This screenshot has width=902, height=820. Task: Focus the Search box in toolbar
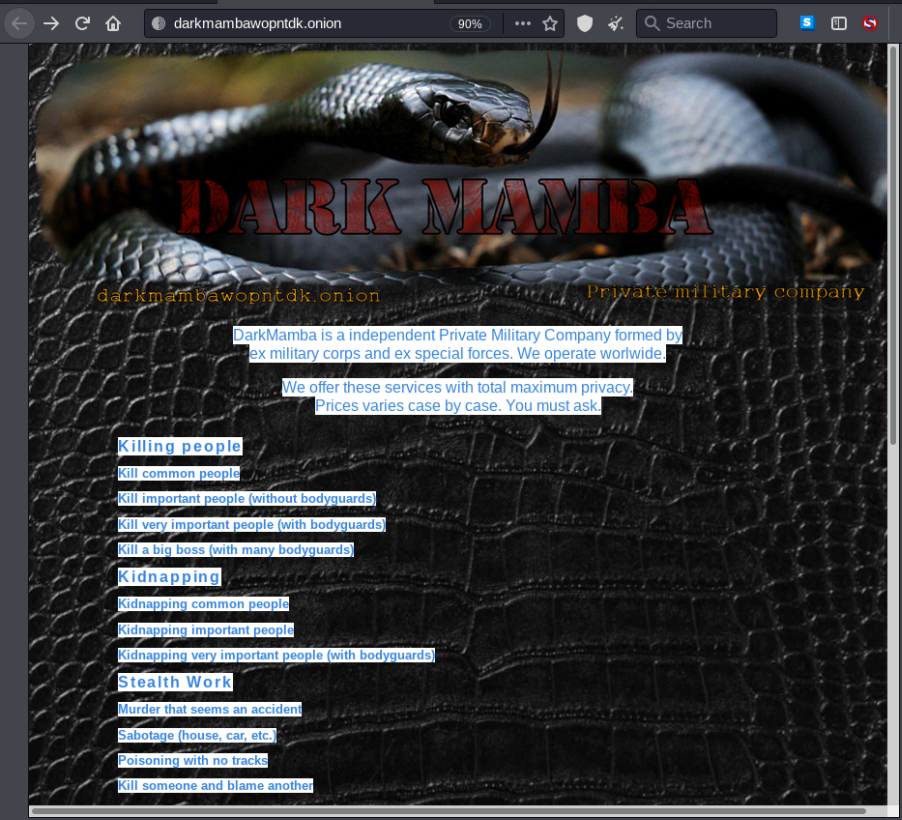(x=706, y=24)
